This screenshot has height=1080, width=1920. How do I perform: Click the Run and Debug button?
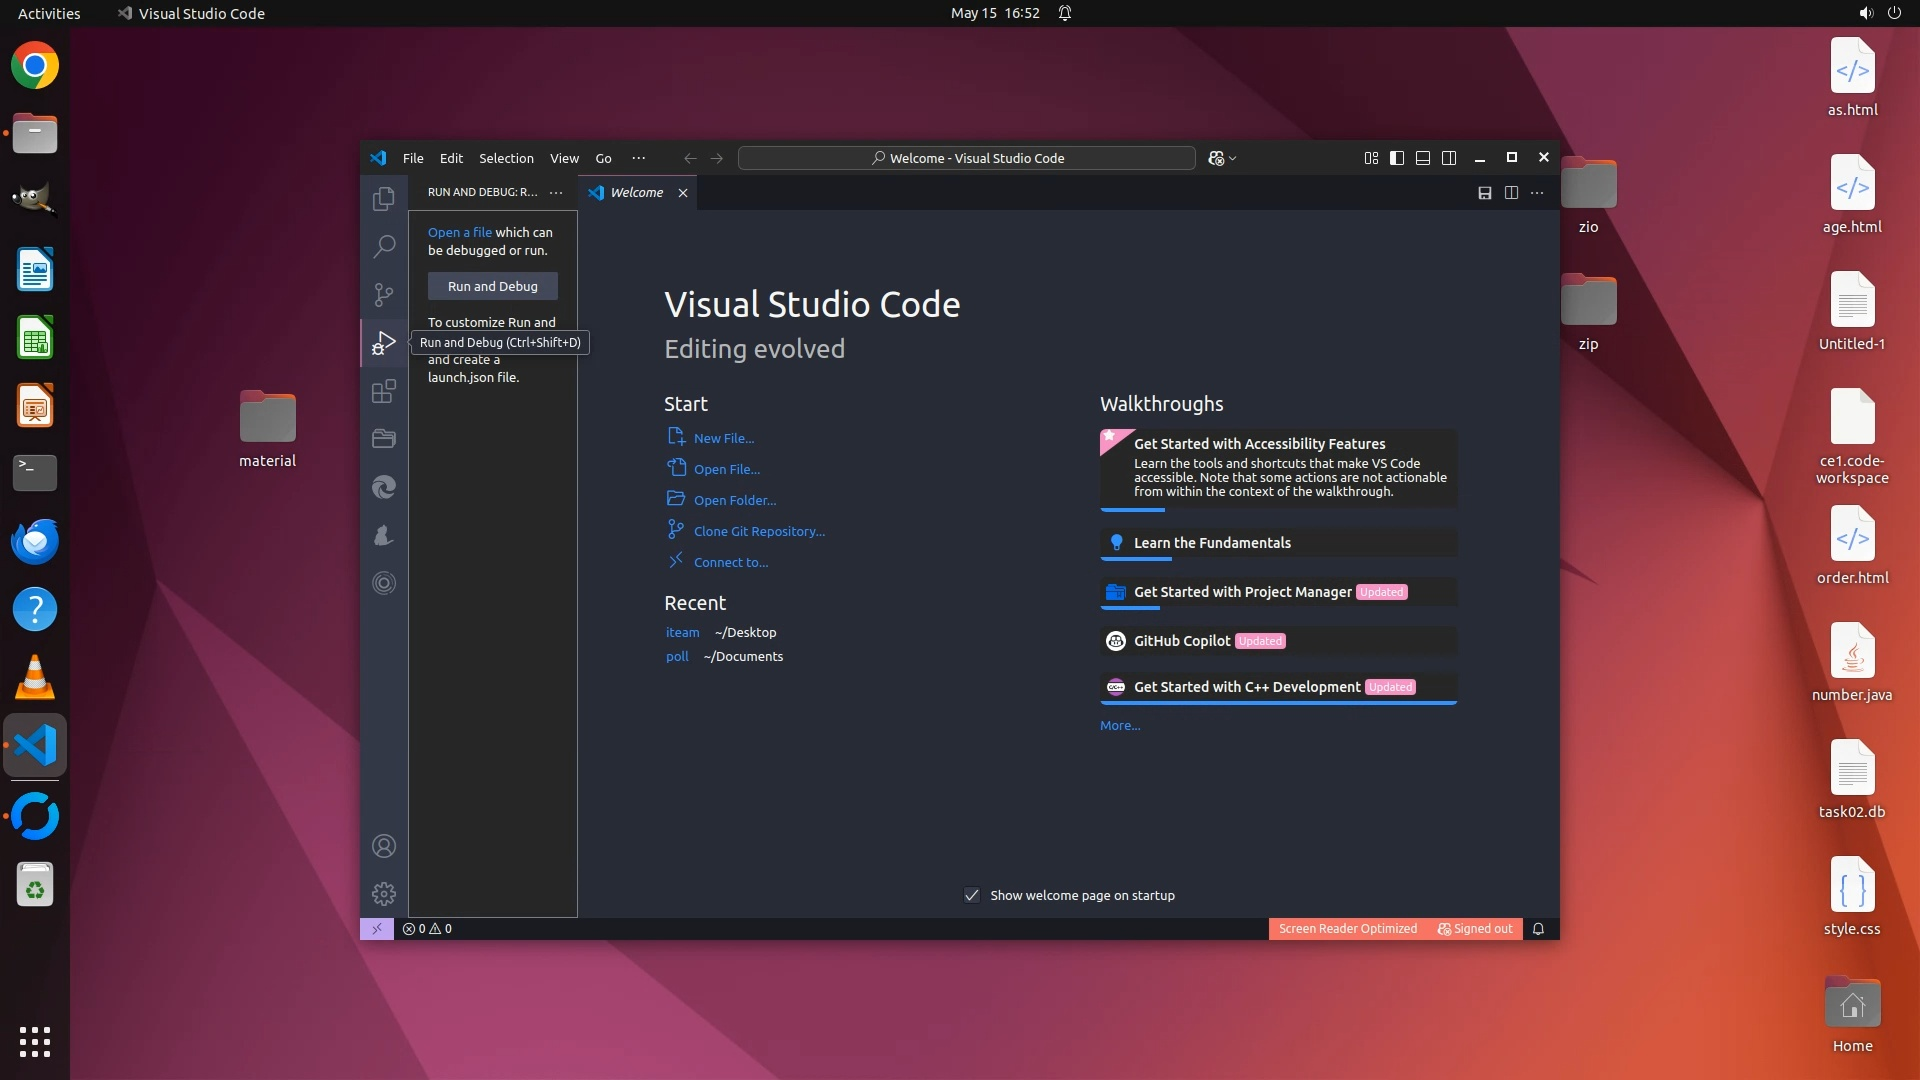[x=492, y=286]
